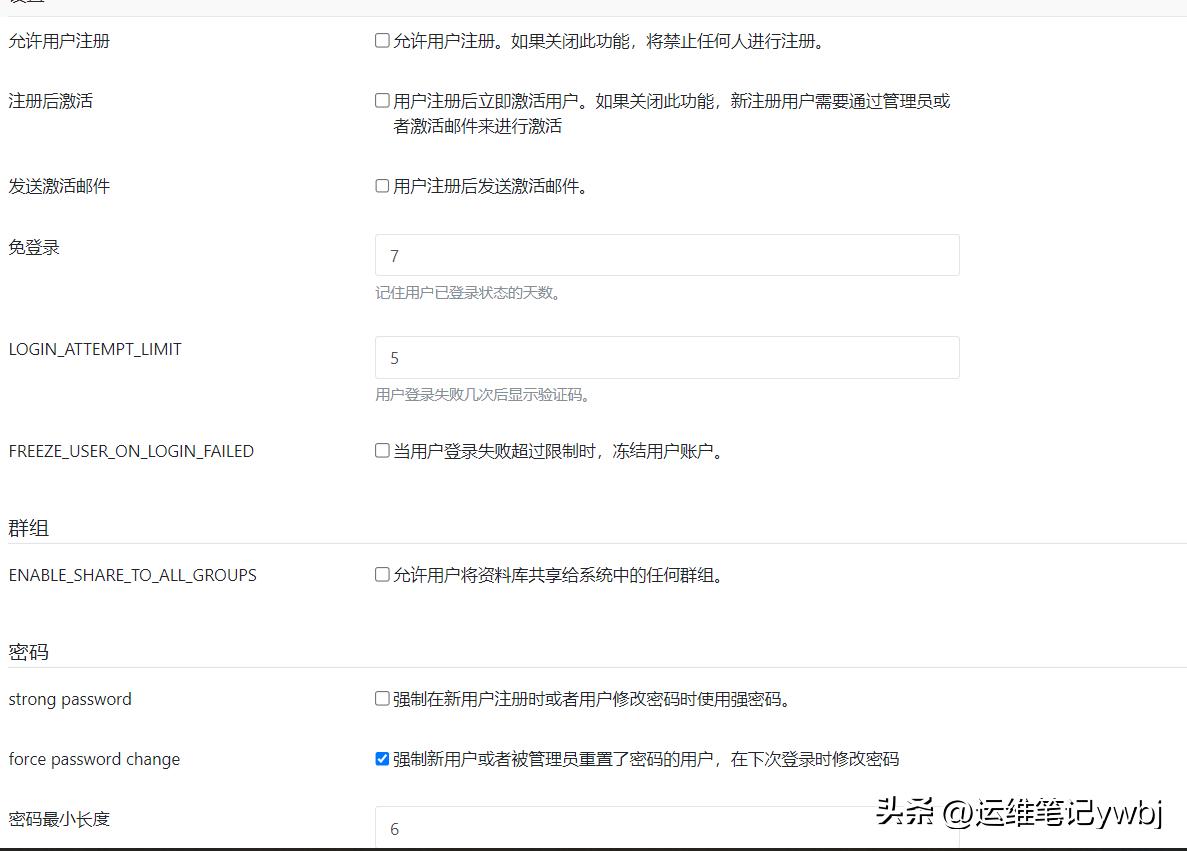
Task: Click the strong password label
Action: [x=70, y=698]
